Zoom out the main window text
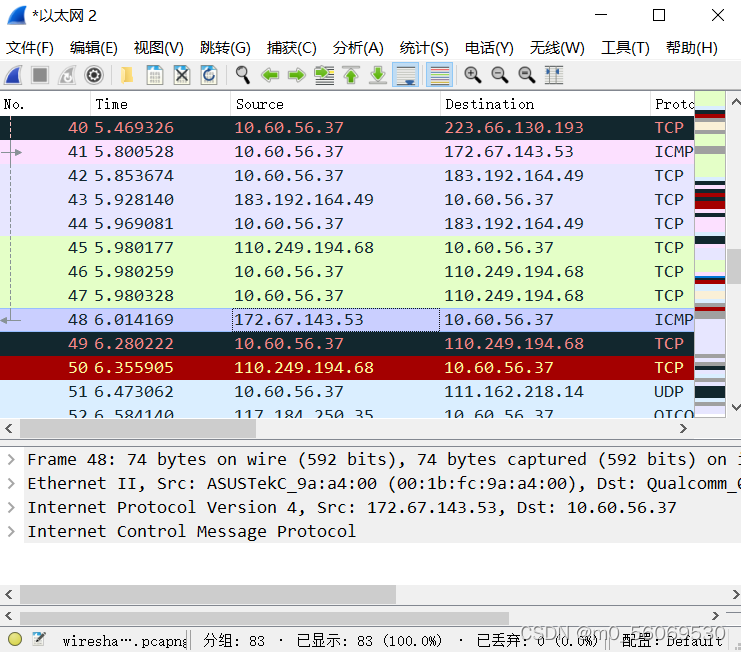Screen dimensions: 741x652 (x=500, y=75)
